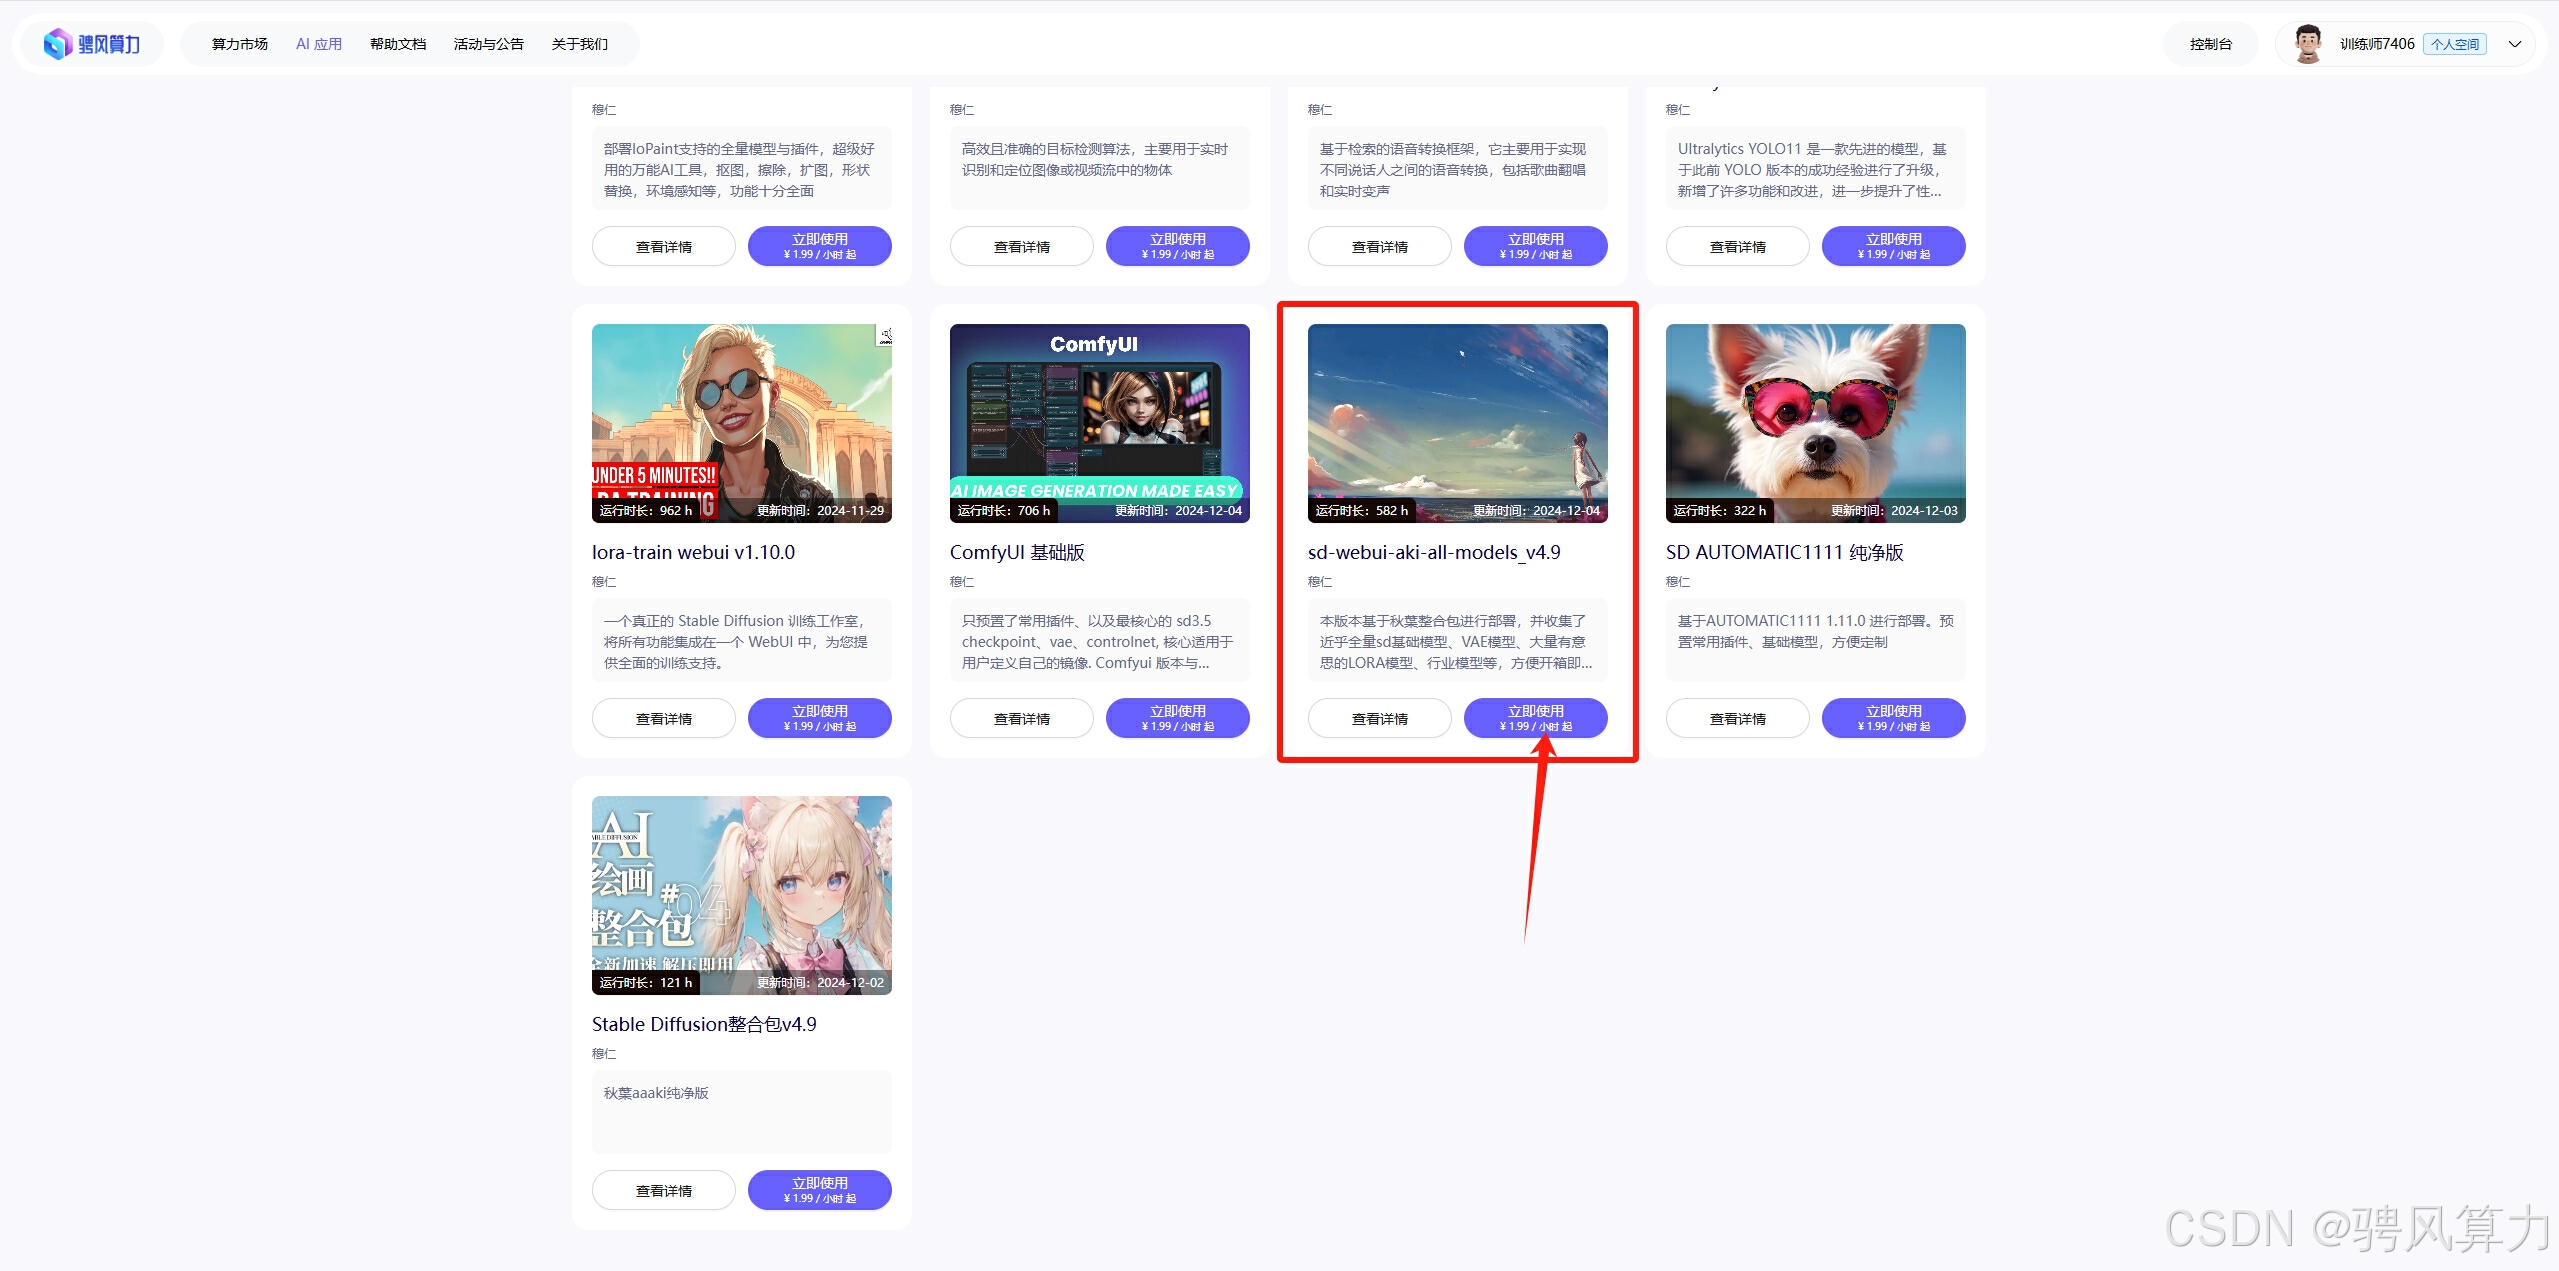Click the ComfyUI 基础版 thumbnail
The width and height of the screenshot is (2559, 1271).
coord(1099,422)
